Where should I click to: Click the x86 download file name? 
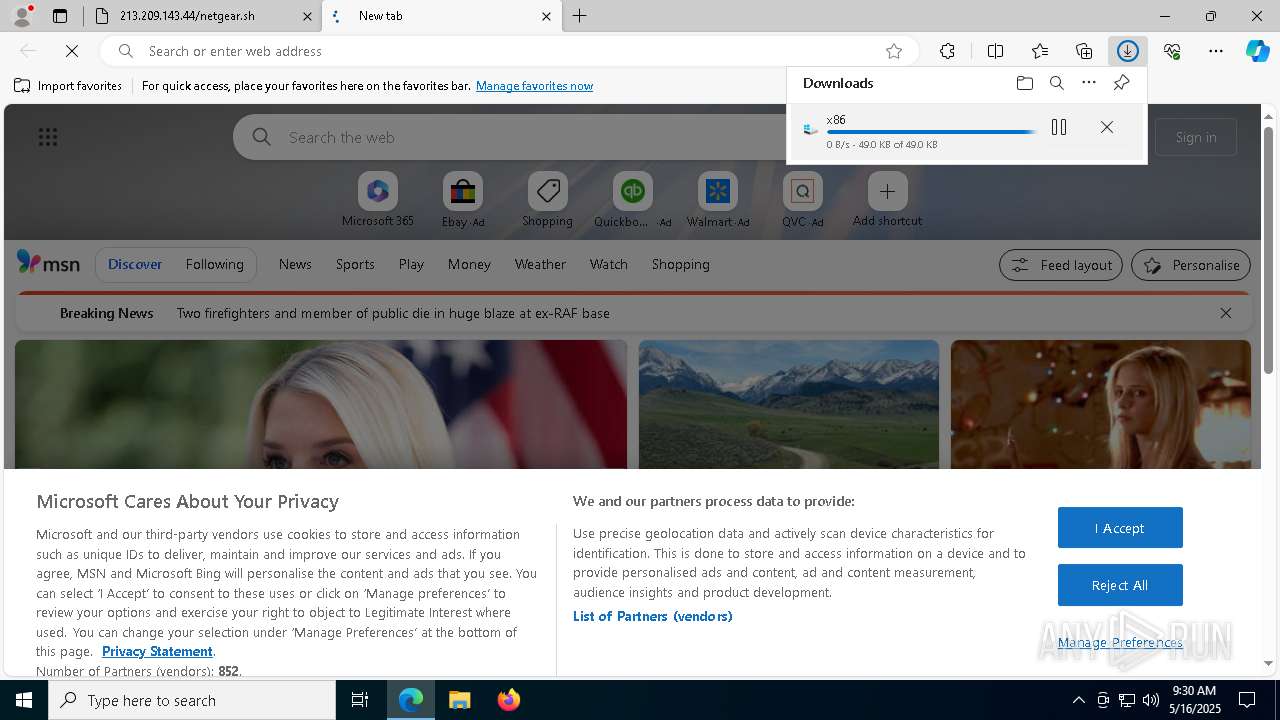836,120
